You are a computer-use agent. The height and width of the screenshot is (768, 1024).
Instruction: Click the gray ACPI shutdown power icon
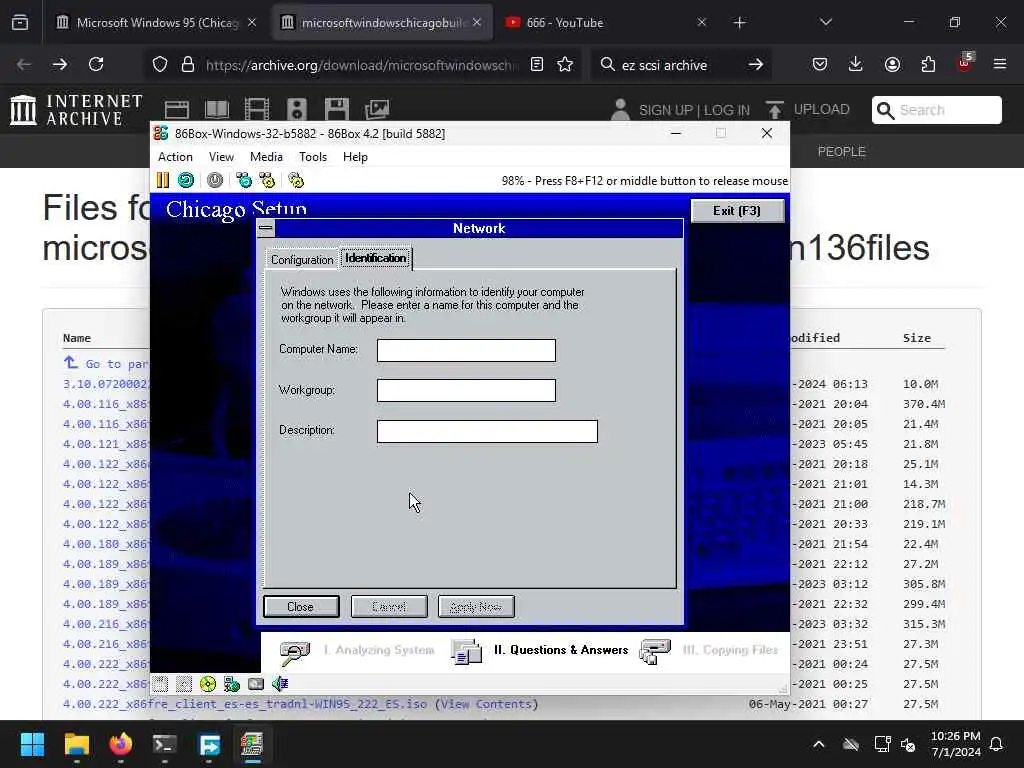pyautogui.click(x=215, y=180)
